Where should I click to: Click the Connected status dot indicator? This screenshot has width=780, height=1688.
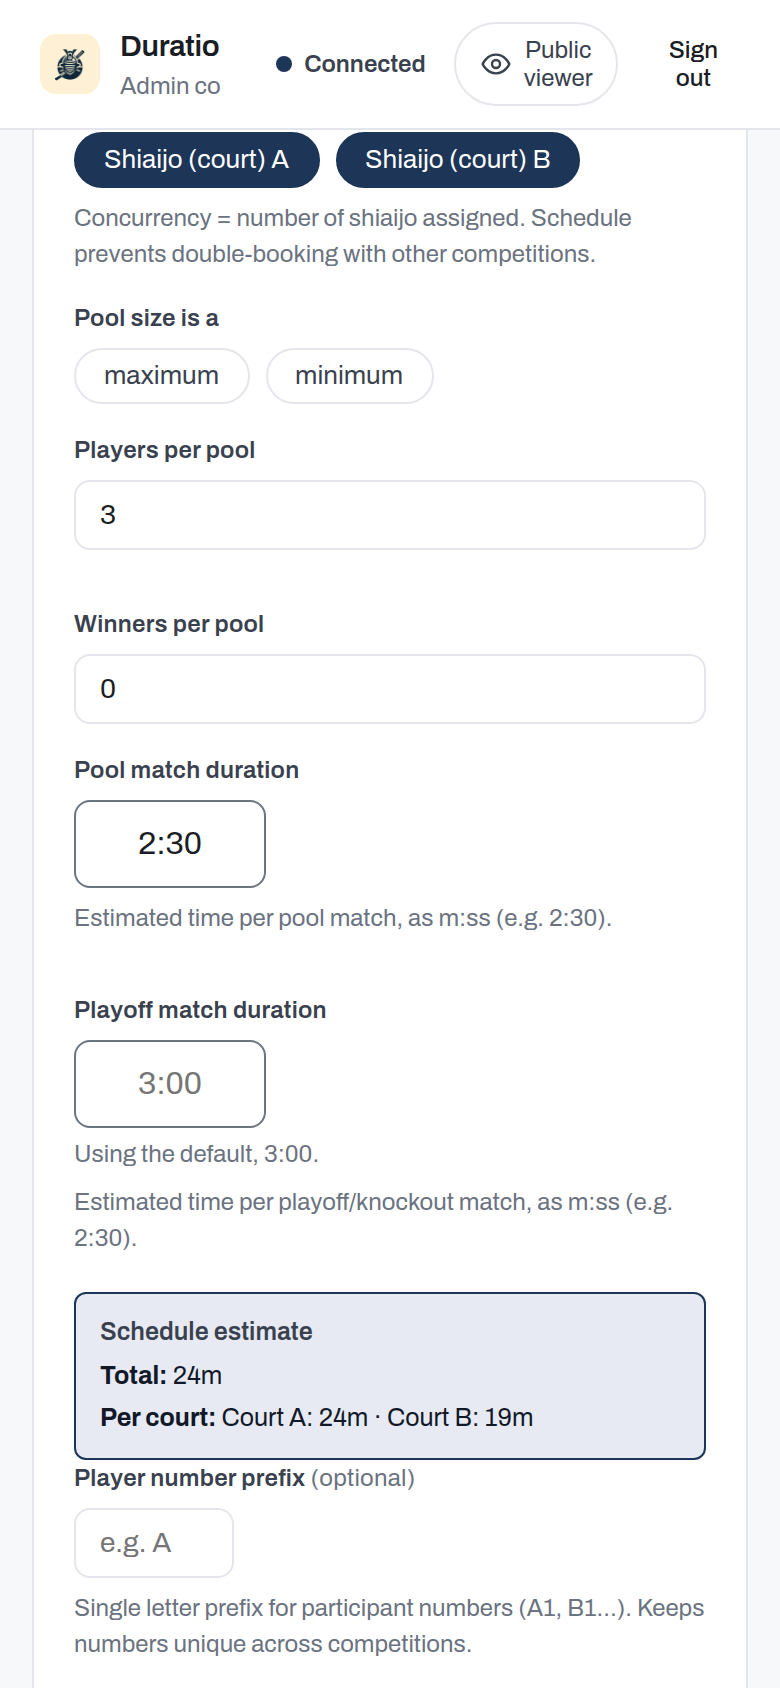point(284,64)
